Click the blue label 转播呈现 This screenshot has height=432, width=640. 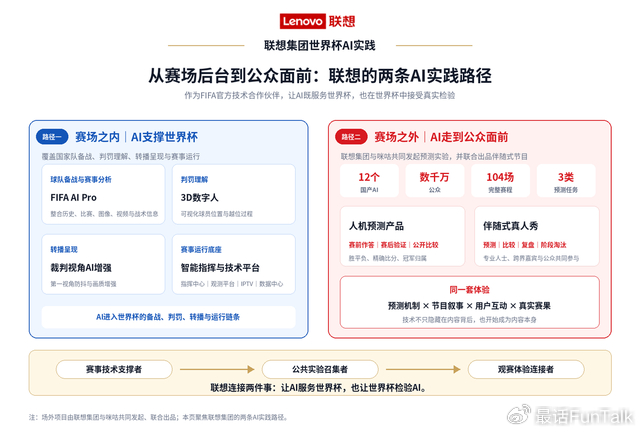click(x=64, y=249)
